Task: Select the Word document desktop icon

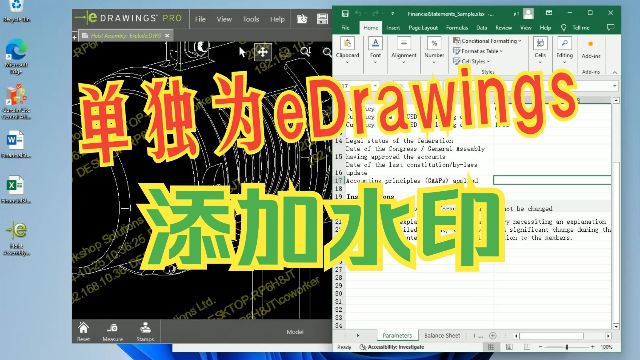Action: [x=16, y=144]
